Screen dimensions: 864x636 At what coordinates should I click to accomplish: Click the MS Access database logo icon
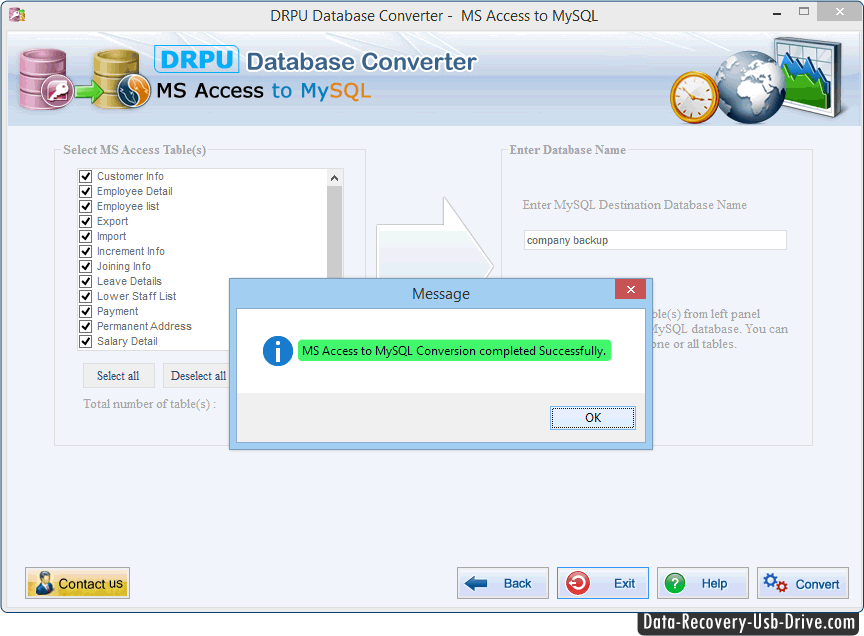pos(45,79)
